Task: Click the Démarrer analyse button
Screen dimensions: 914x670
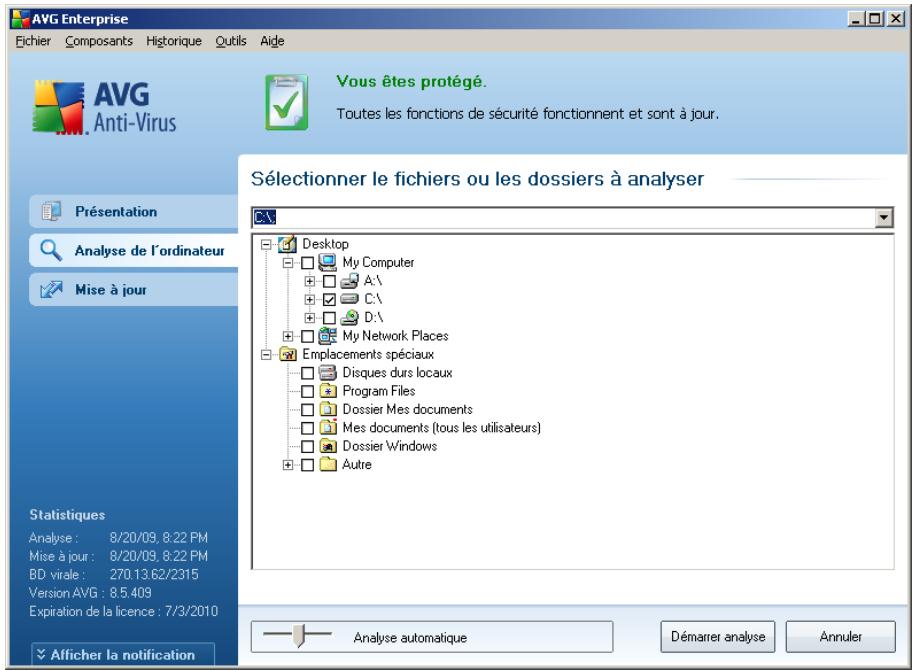Action: tap(718, 637)
